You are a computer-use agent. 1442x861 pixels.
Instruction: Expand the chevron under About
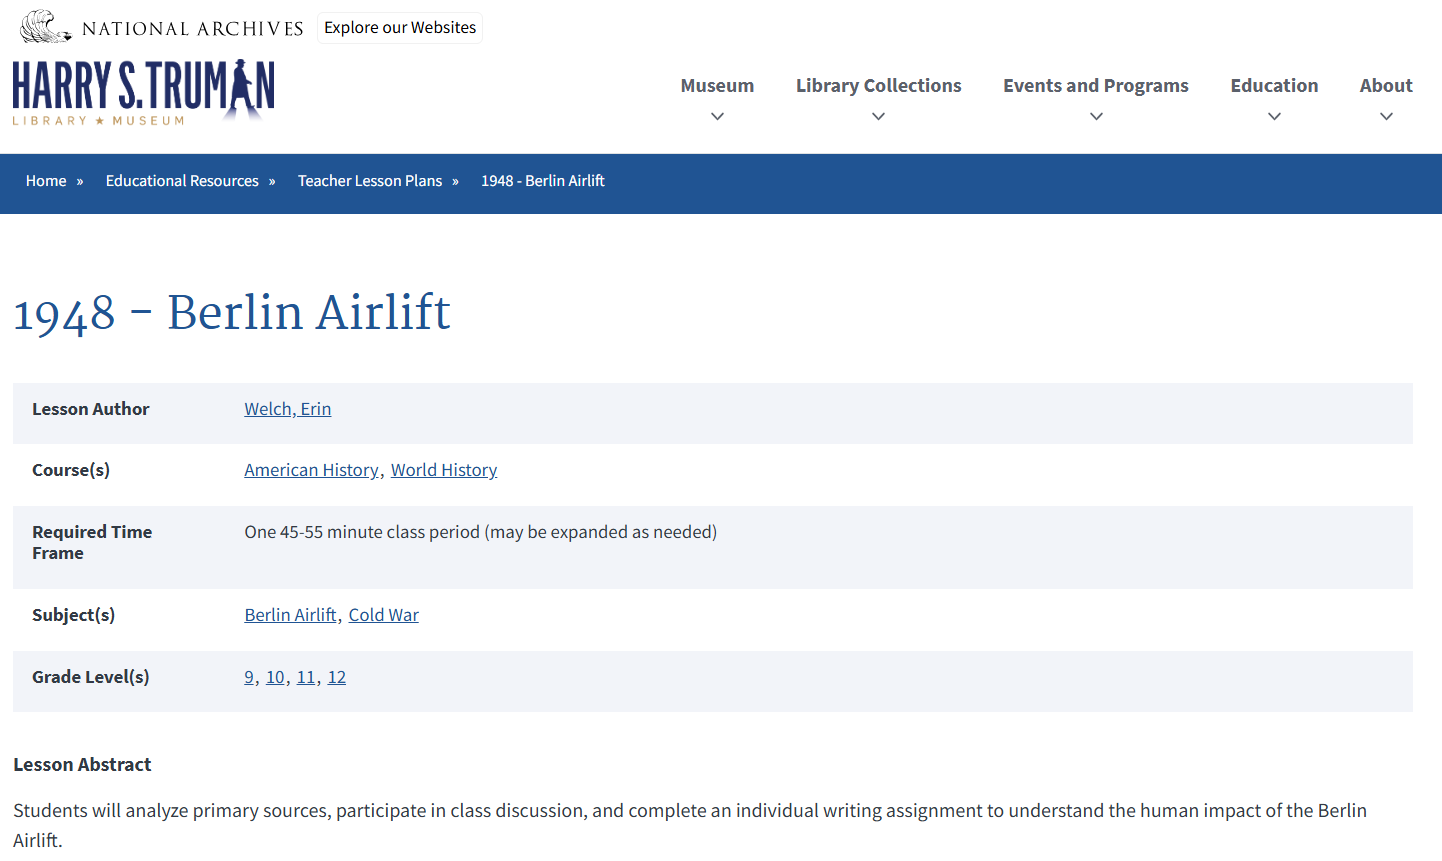point(1386,117)
